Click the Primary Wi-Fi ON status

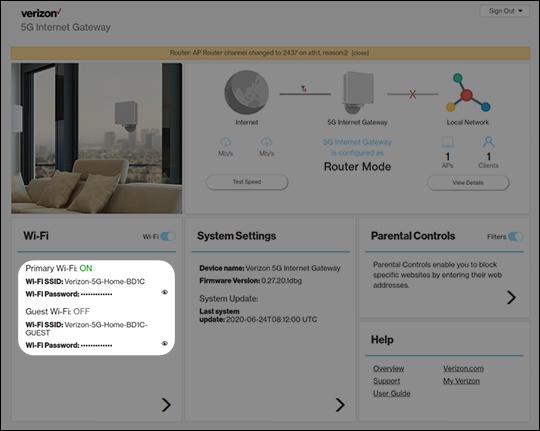86,268
